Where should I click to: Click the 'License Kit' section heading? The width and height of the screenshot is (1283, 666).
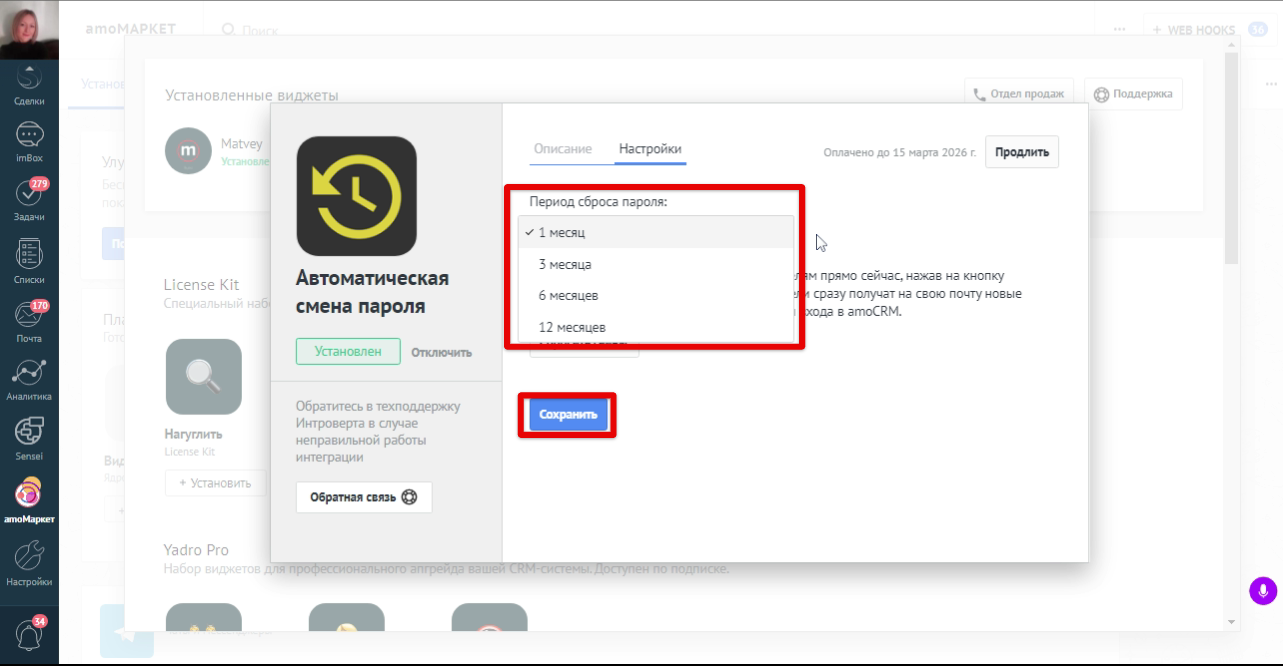[202, 285]
